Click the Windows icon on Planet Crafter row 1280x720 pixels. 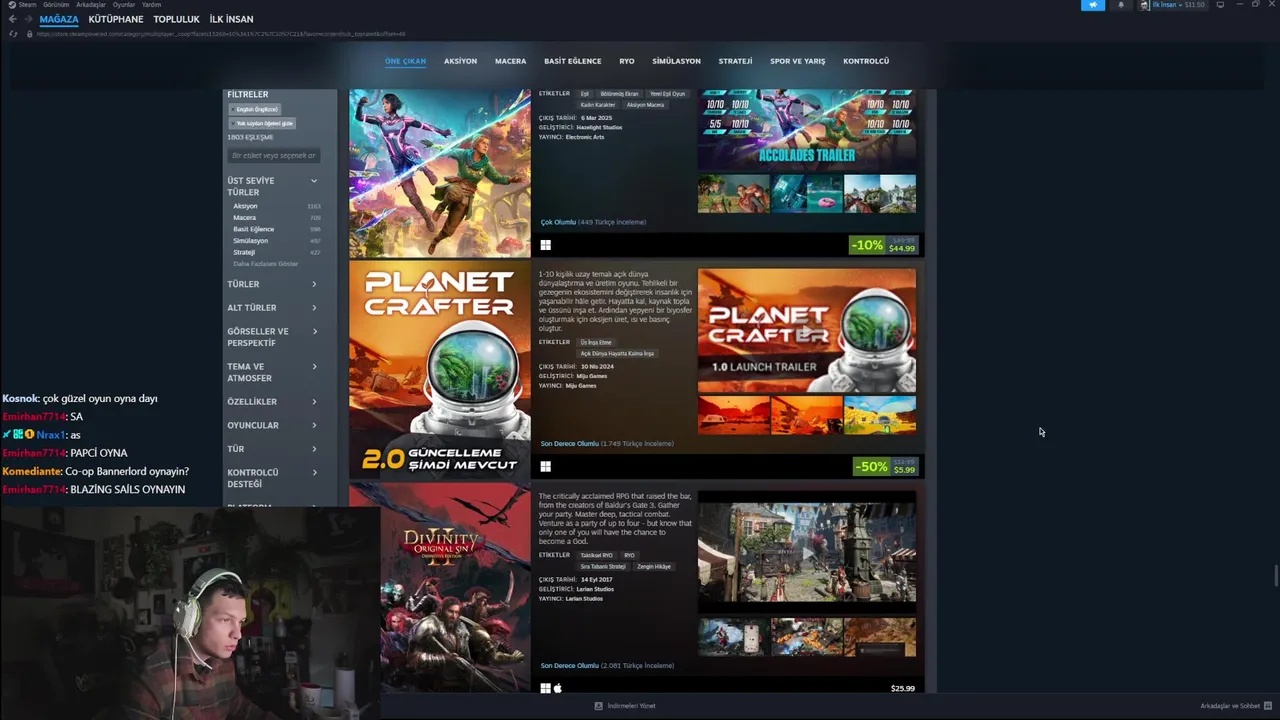pos(545,466)
